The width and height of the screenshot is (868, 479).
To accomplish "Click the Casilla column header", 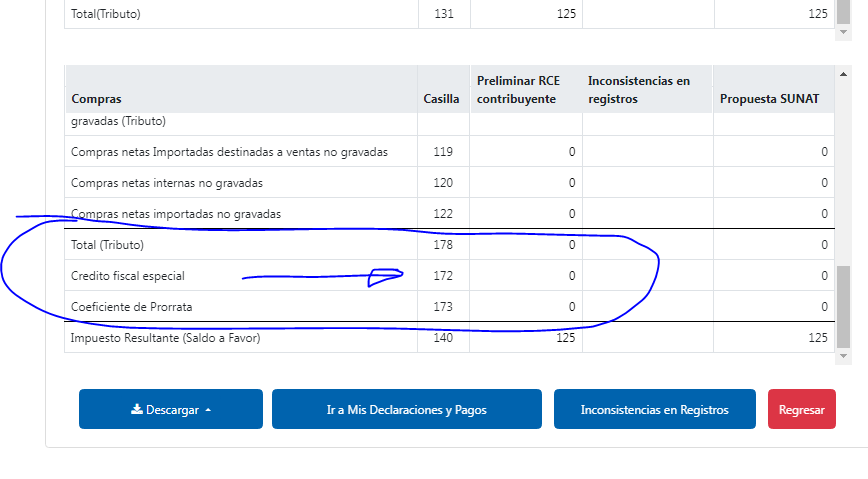I will (x=442, y=100).
